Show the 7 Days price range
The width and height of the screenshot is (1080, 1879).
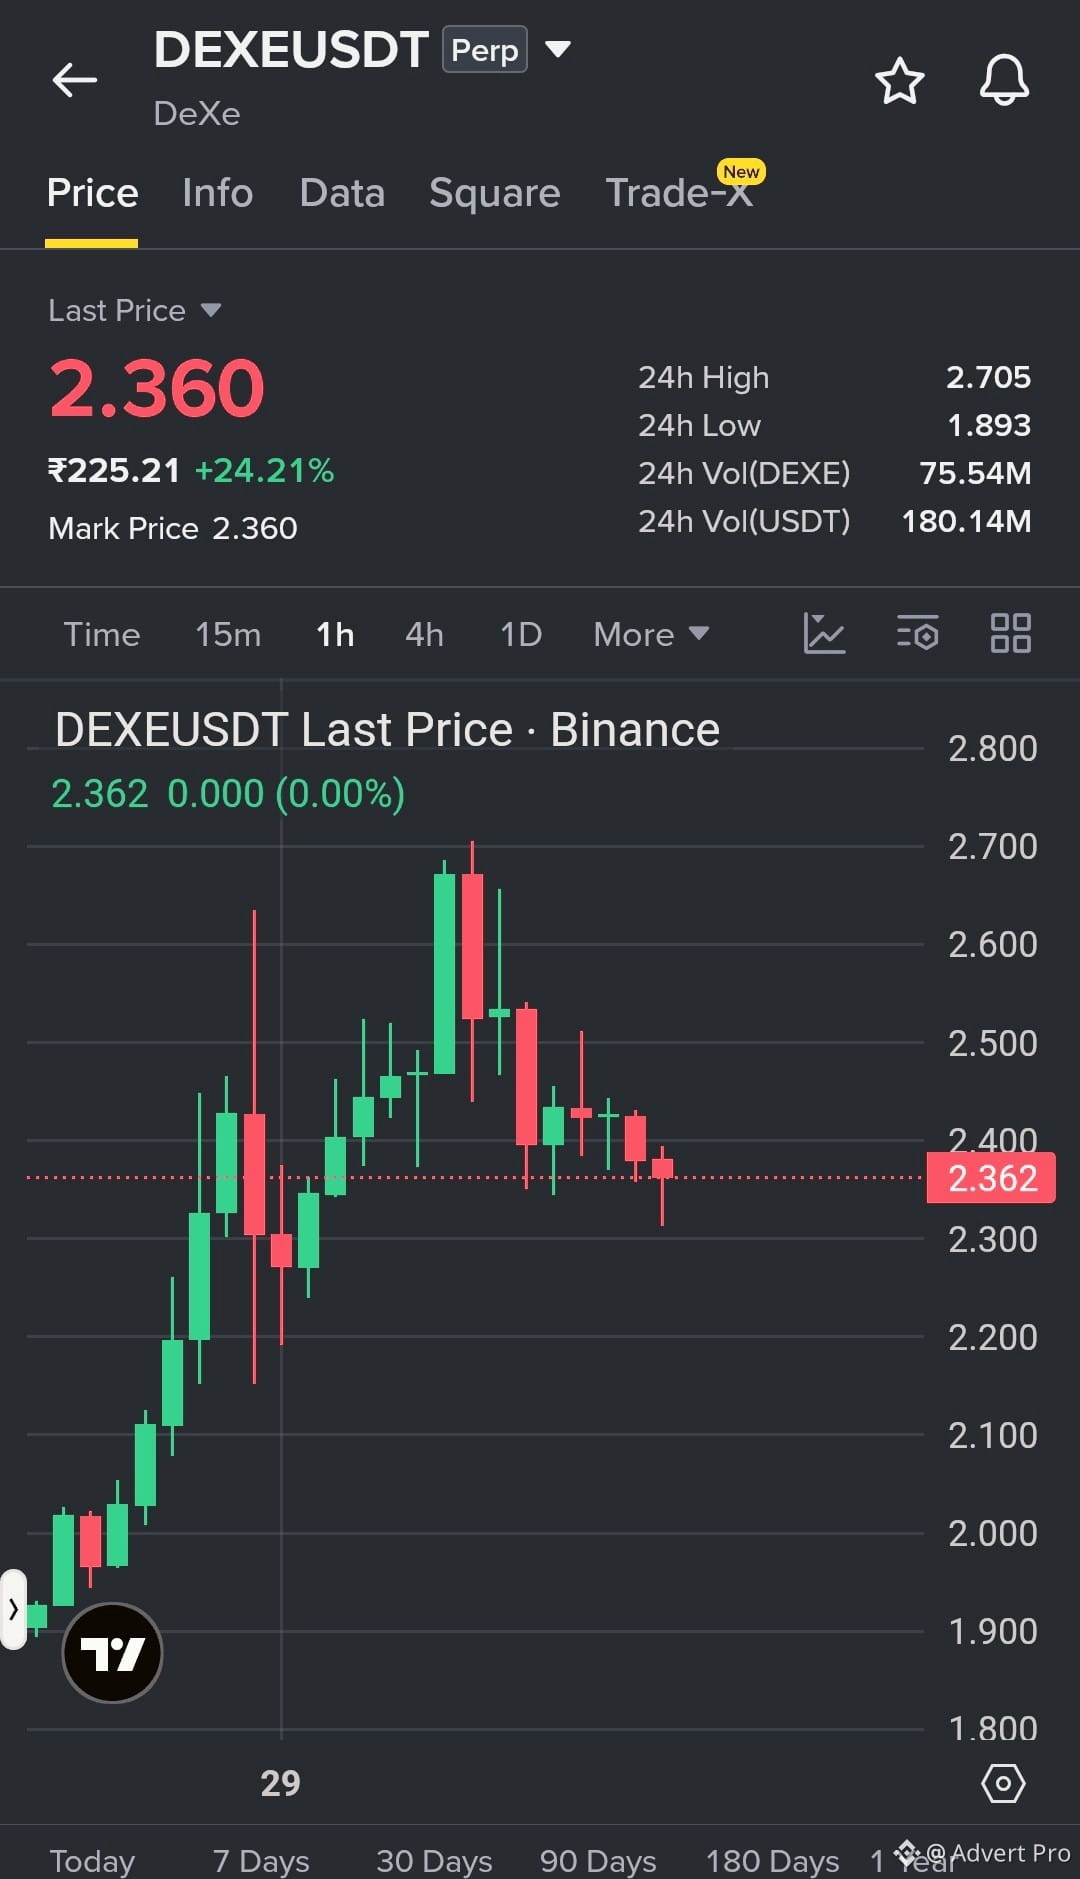pyautogui.click(x=261, y=1861)
